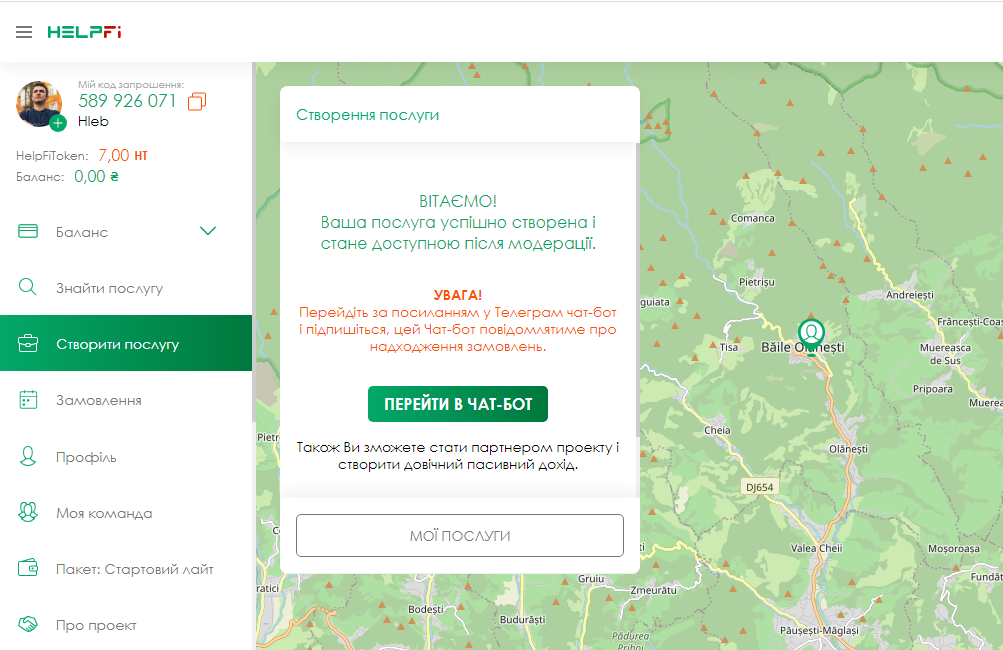Click the calendar icon beside Замовлення

28,400
